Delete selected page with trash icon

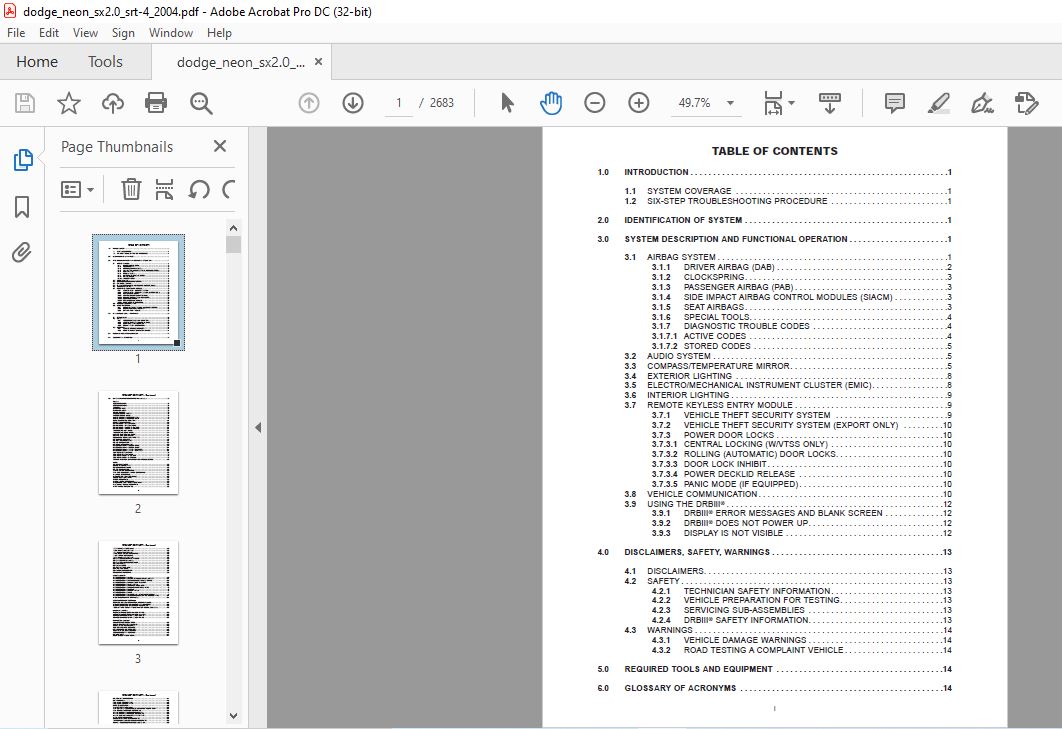(131, 190)
